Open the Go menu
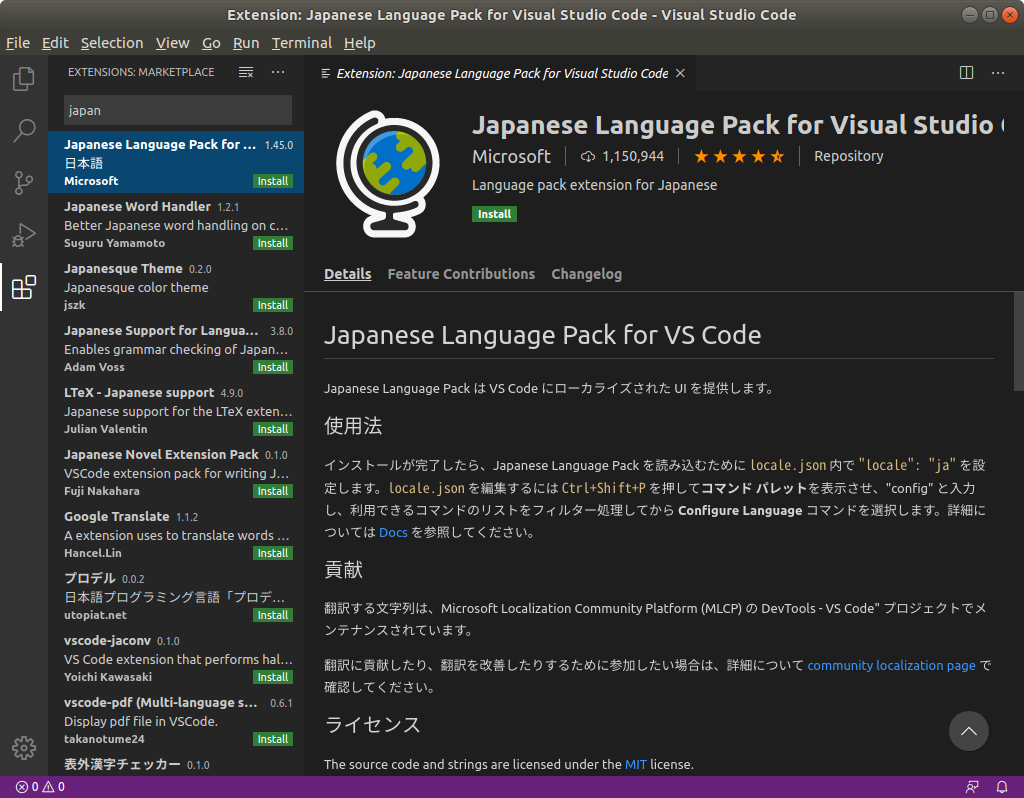1024x798 pixels. [211, 43]
